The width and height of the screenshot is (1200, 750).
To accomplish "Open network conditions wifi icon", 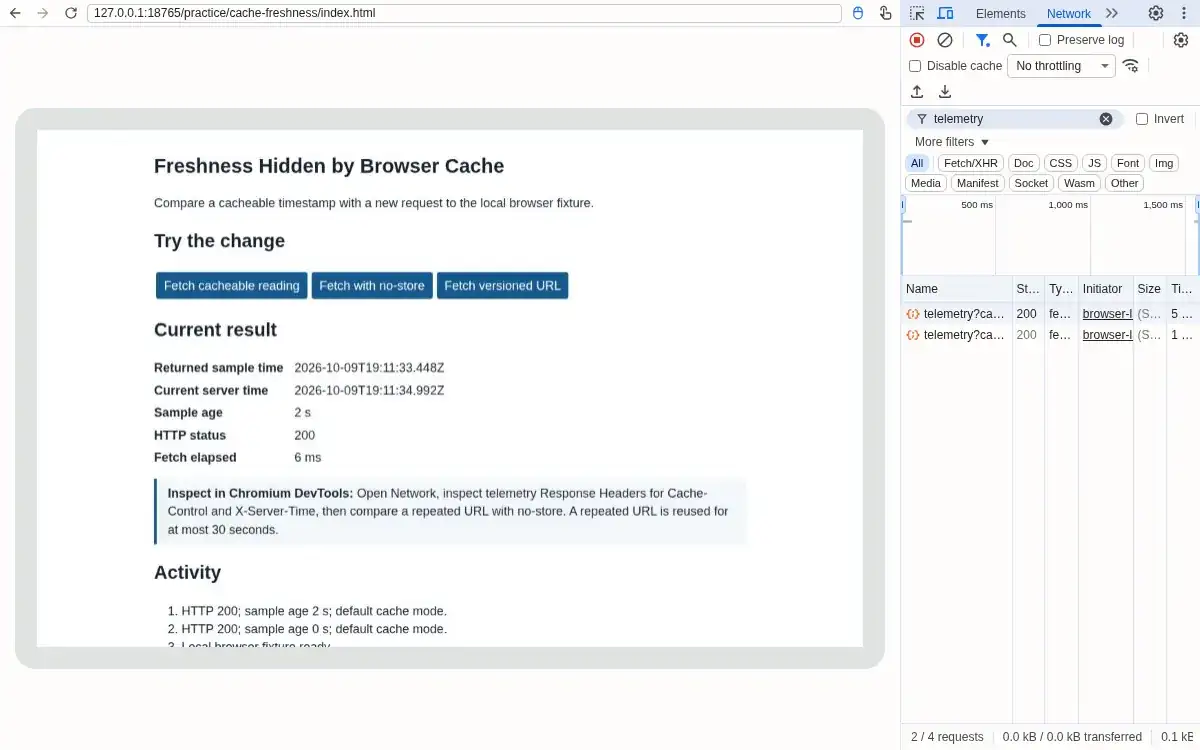I will 1131,66.
